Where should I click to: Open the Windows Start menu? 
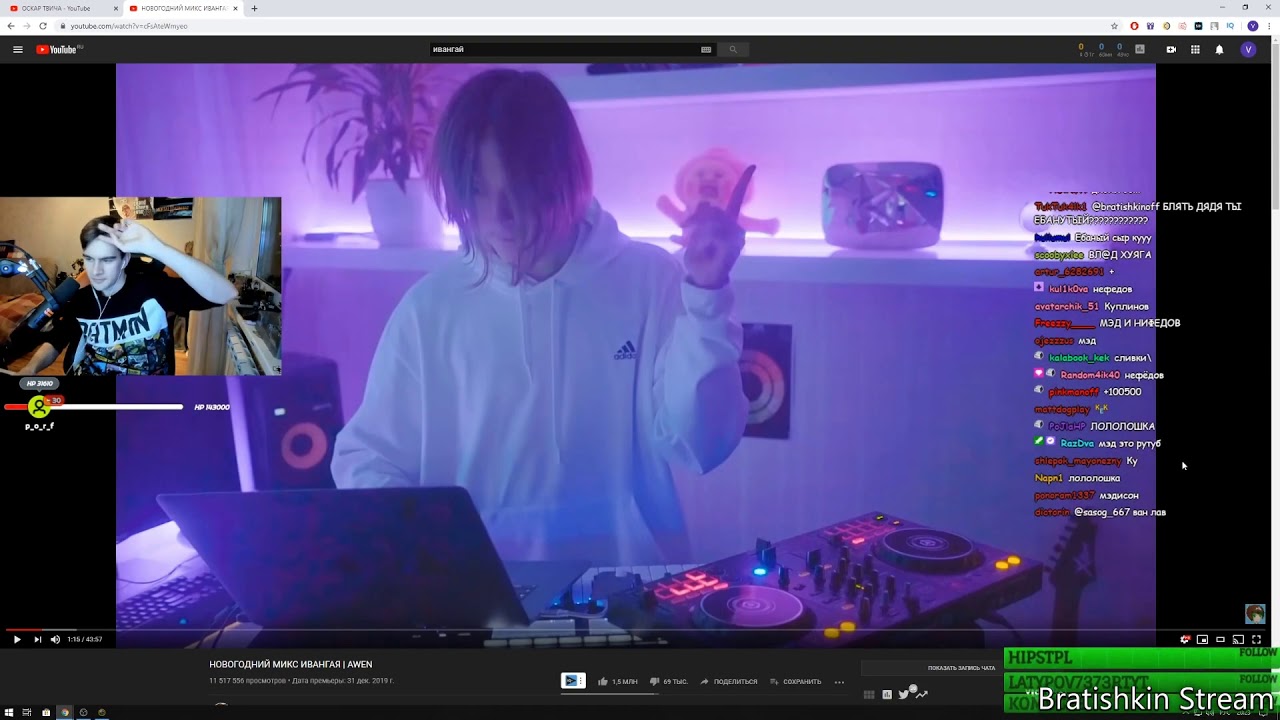pos(9,713)
